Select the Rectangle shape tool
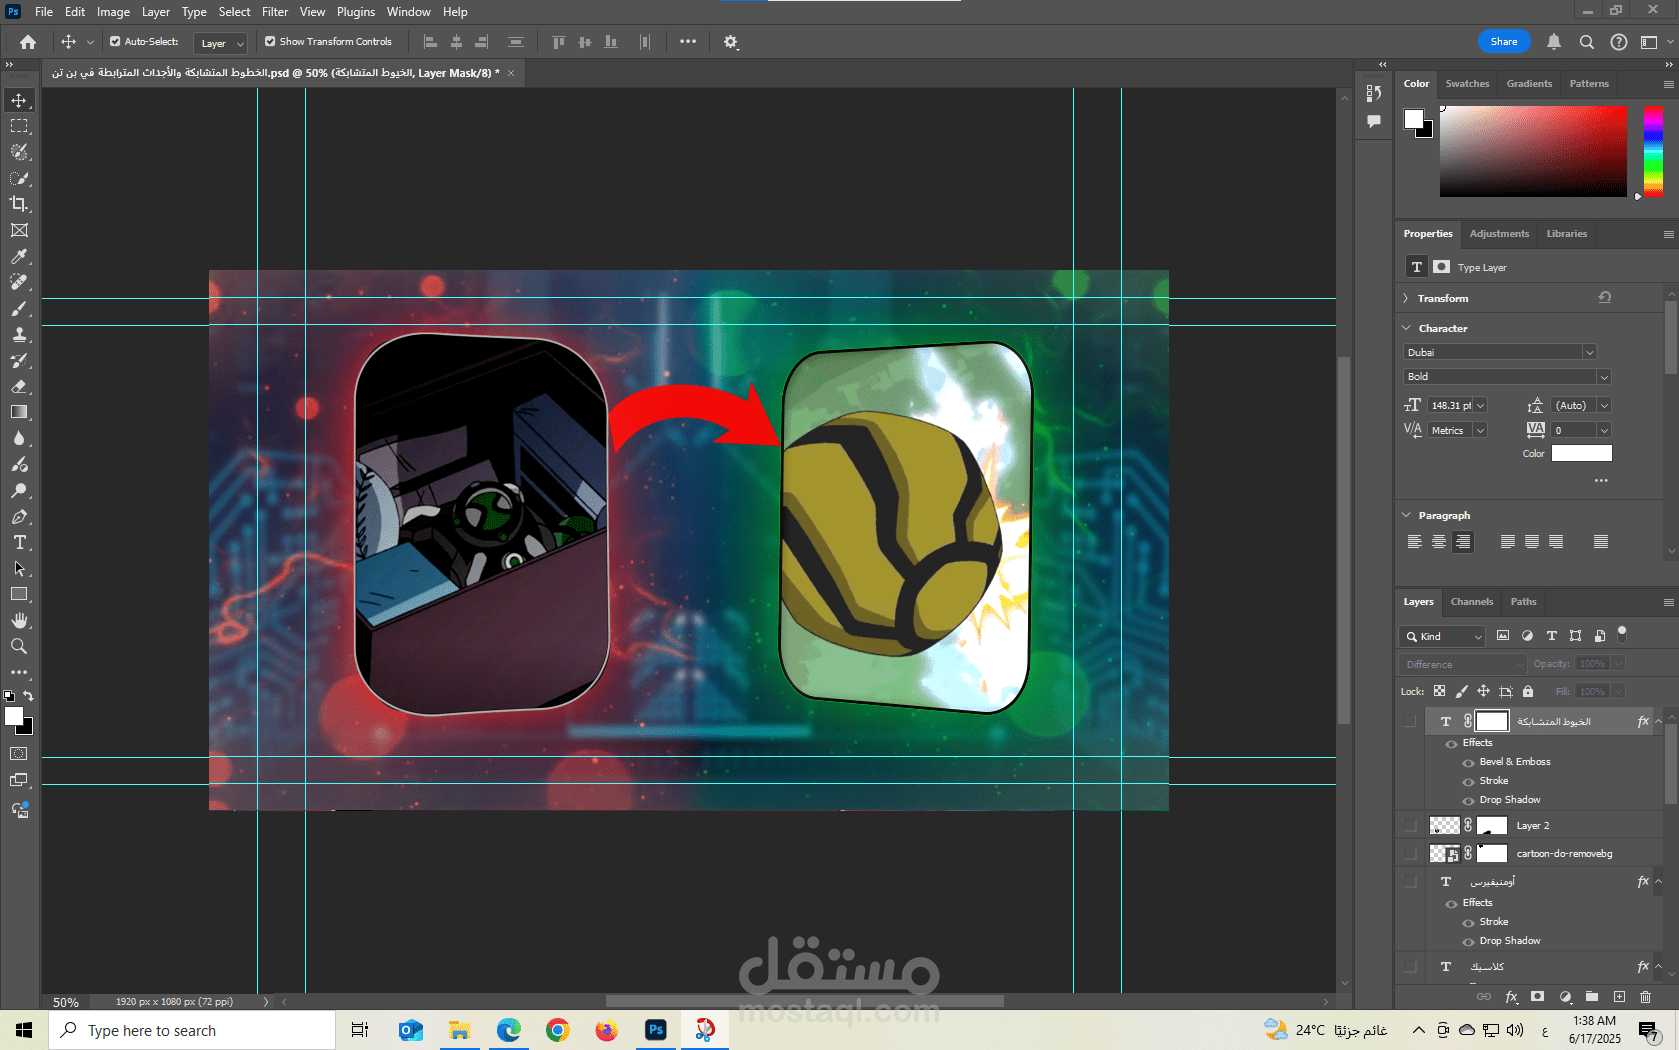Screen dimensions: 1679x1050 (19, 594)
